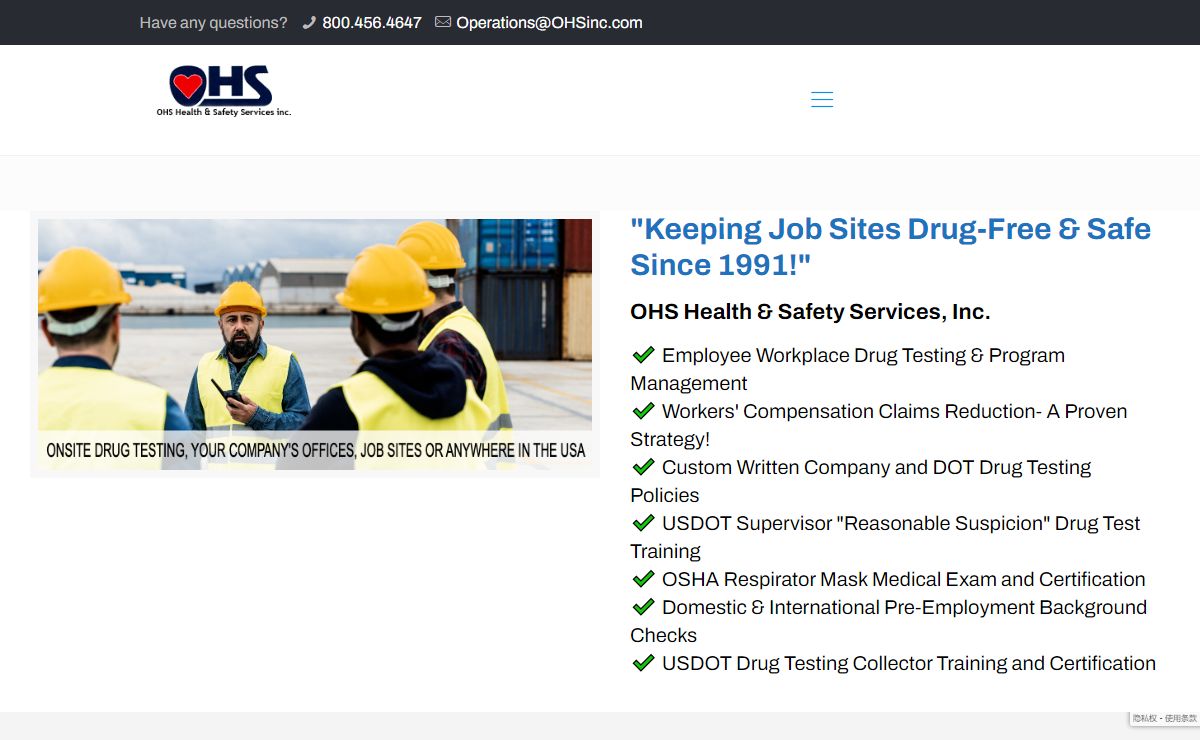1200x740 pixels.
Task: Select "USDOT Drug Testing Collector Training" text
Action: [834, 663]
